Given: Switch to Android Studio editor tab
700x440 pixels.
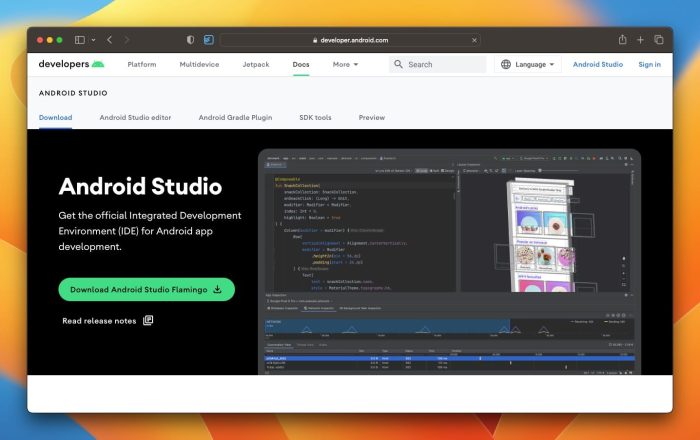Looking at the screenshot, I should (135, 117).
